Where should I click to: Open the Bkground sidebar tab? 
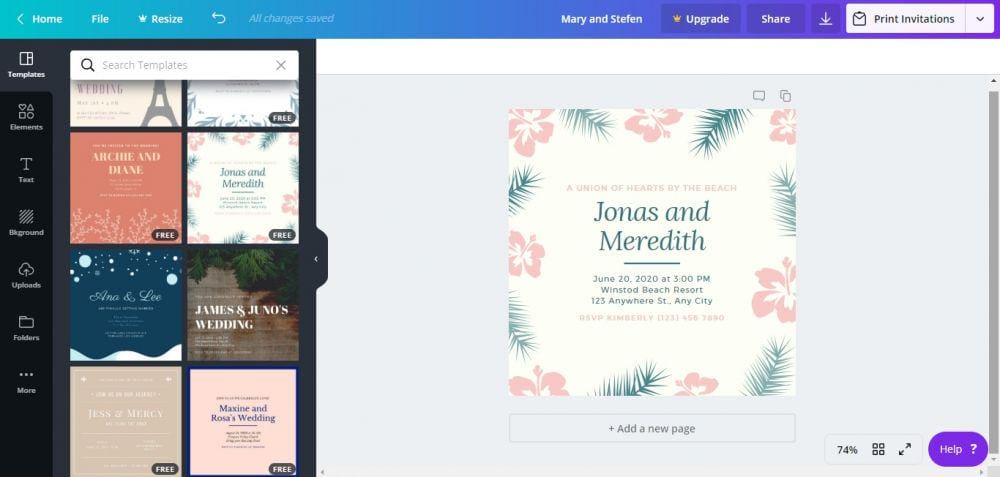point(26,223)
